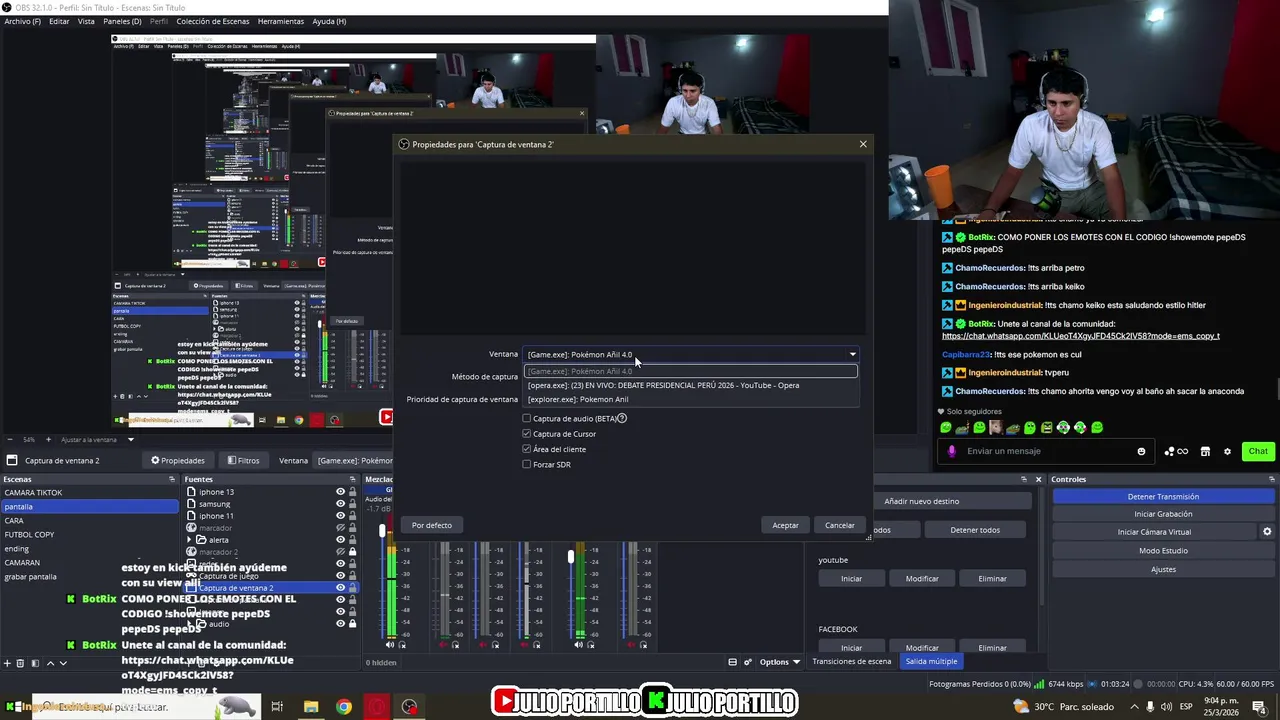This screenshot has width=1280, height=720.
Task: Open File Explorer from the taskbar
Action: coord(311,707)
